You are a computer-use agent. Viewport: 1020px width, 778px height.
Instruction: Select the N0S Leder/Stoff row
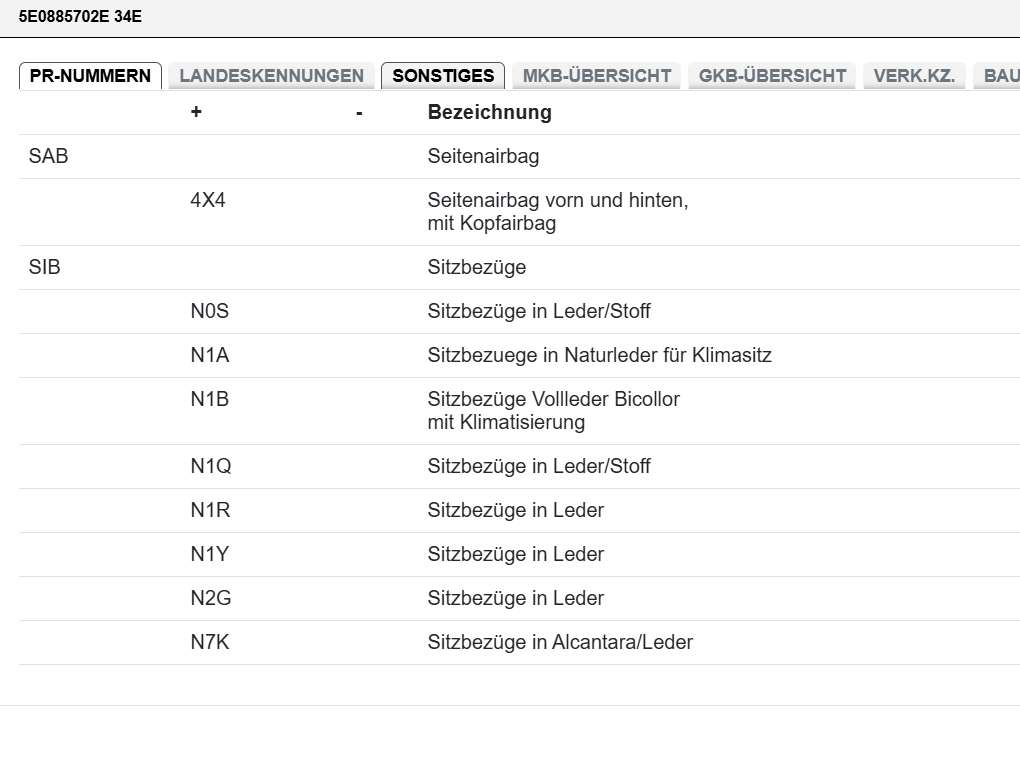[520, 312]
